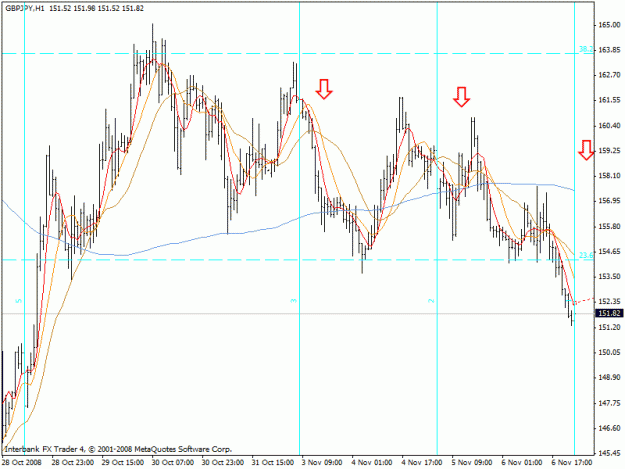
Task: Click the 30 Oct 23:00 time label
Action: point(223,463)
